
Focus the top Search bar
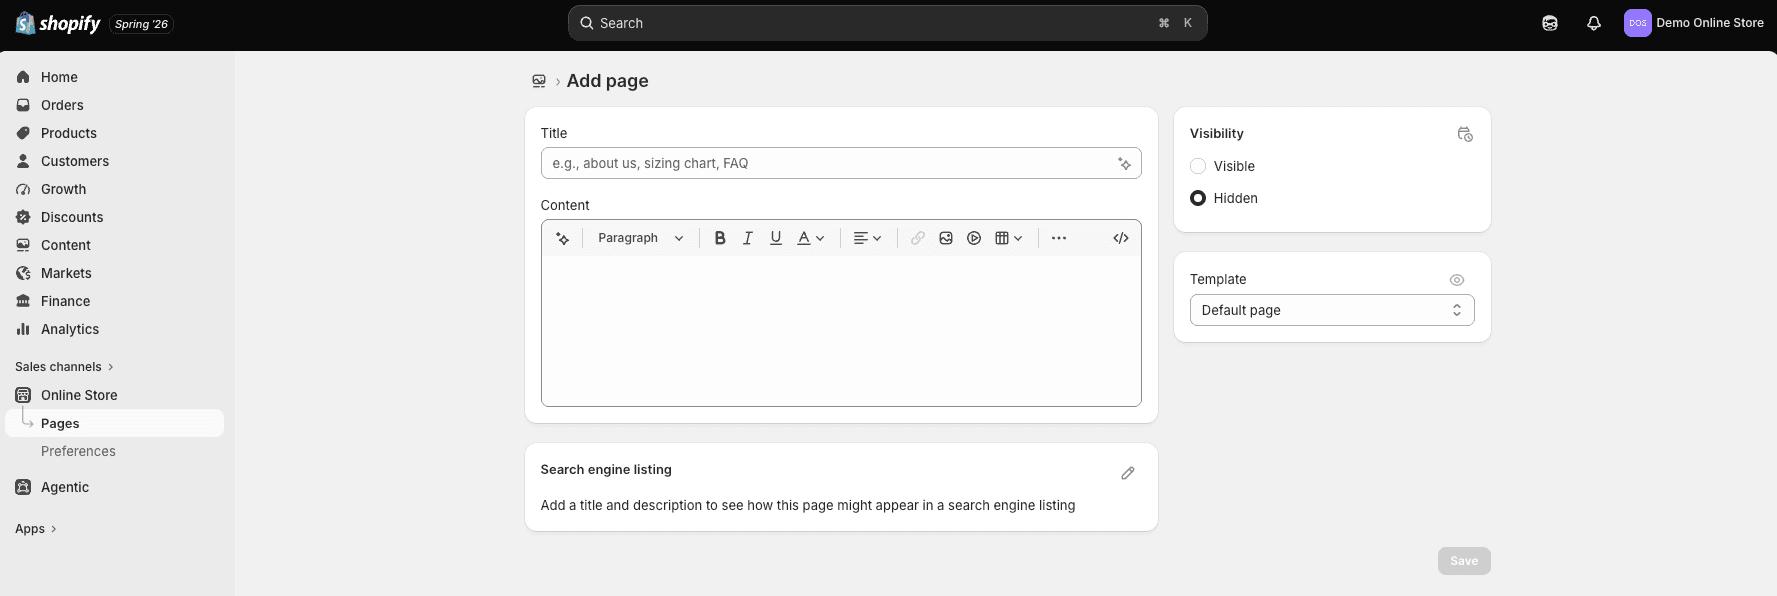888,23
